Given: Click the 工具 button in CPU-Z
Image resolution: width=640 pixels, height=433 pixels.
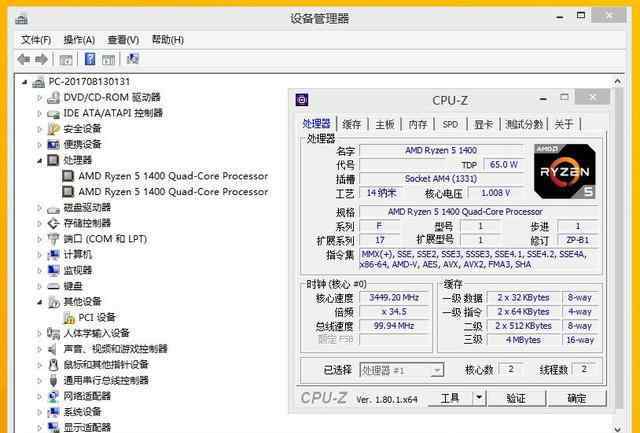Looking at the screenshot, I should [450, 398].
